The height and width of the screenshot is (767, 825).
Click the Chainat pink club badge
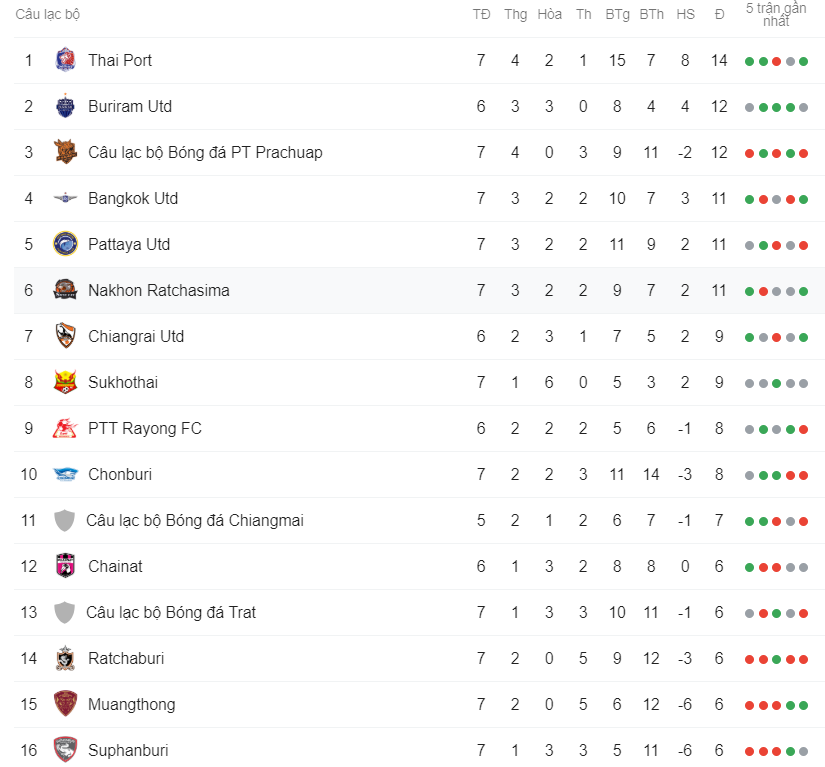pyautogui.click(x=65, y=566)
